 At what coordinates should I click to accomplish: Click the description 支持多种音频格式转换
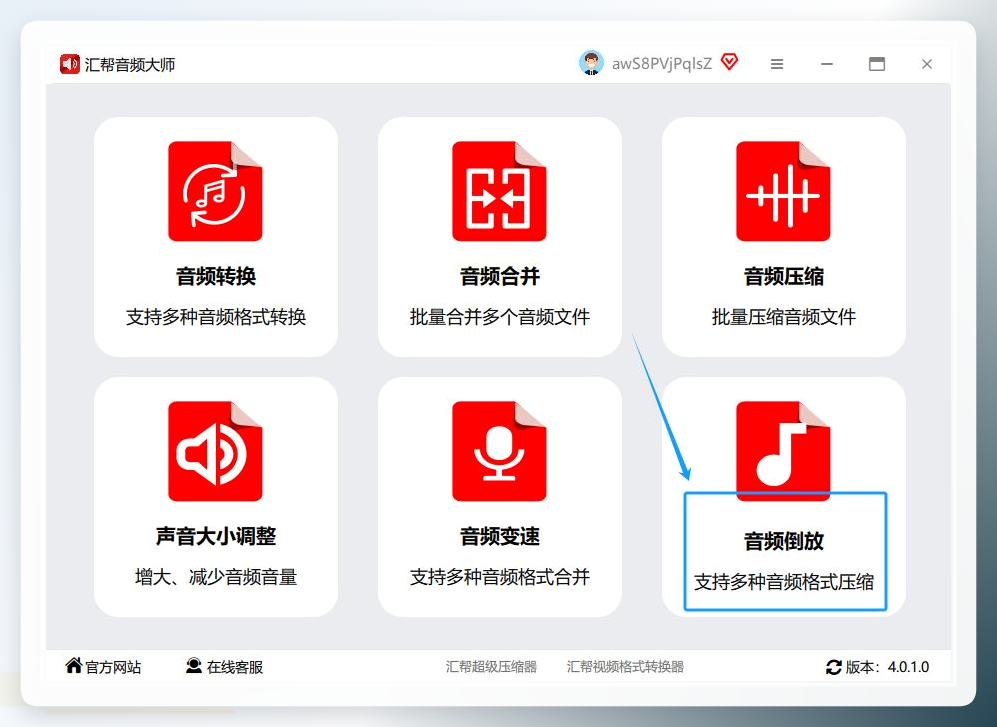(216, 317)
